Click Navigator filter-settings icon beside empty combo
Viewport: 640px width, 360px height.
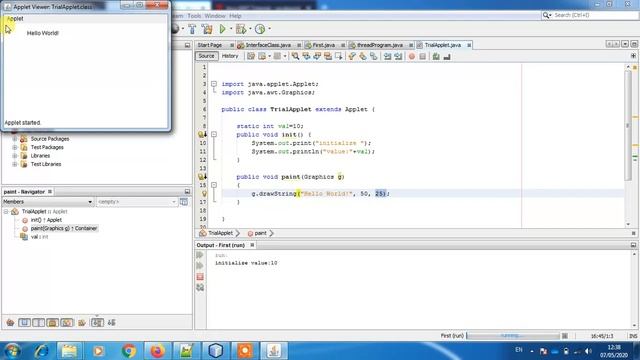point(184,202)
